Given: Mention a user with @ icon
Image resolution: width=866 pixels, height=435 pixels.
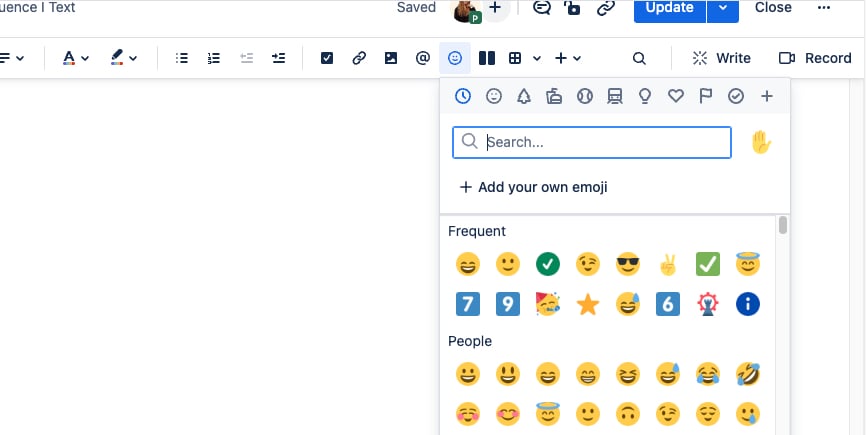Looking at the screenshot, I should click(x=423, y=58).
